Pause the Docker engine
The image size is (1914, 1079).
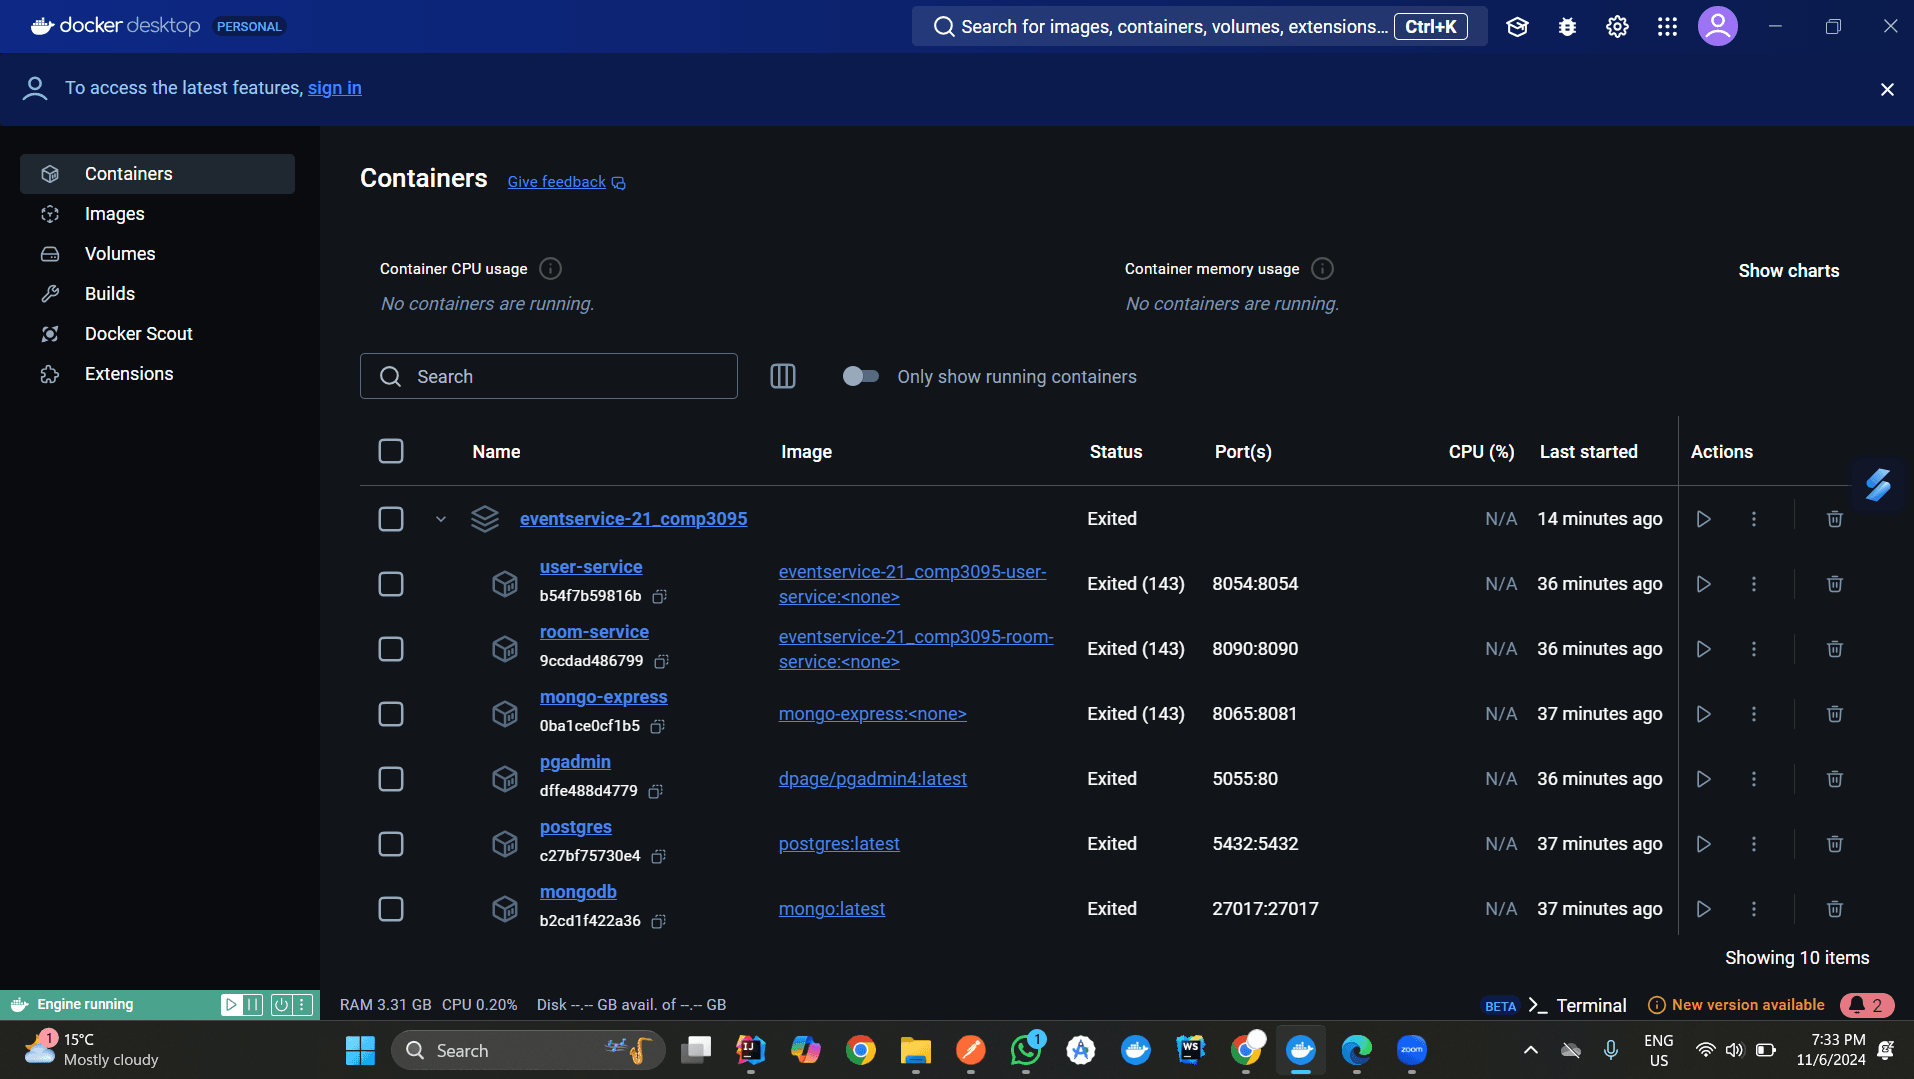pos(252,1004)
